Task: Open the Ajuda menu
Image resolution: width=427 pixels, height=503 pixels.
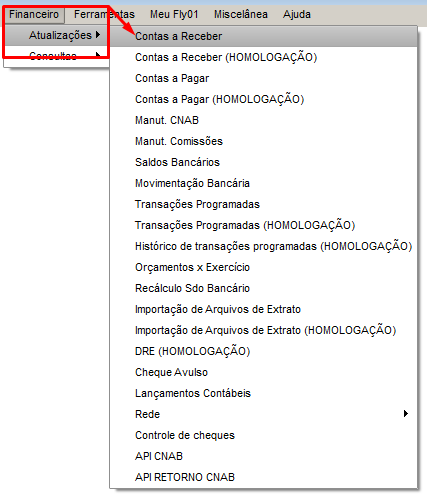Action: tap(297, 15)
